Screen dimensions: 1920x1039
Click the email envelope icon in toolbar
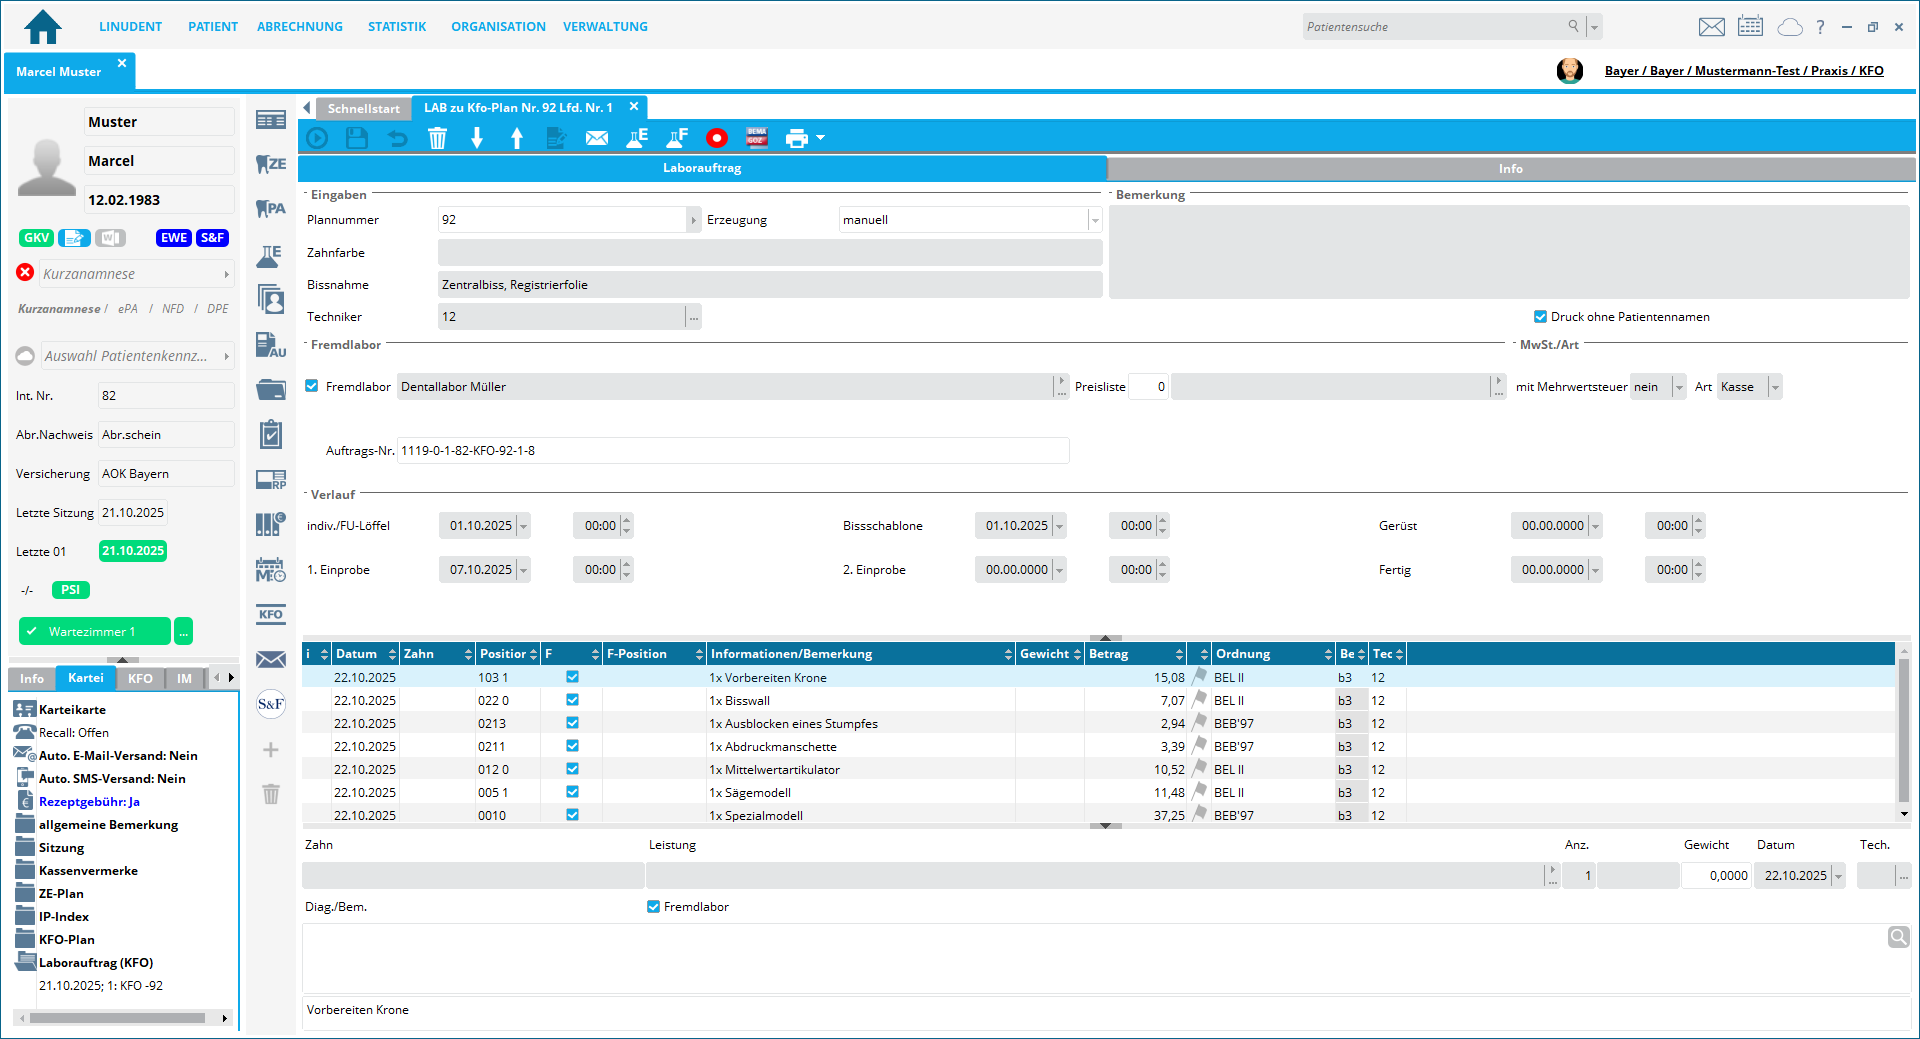(x=596, y=138)
